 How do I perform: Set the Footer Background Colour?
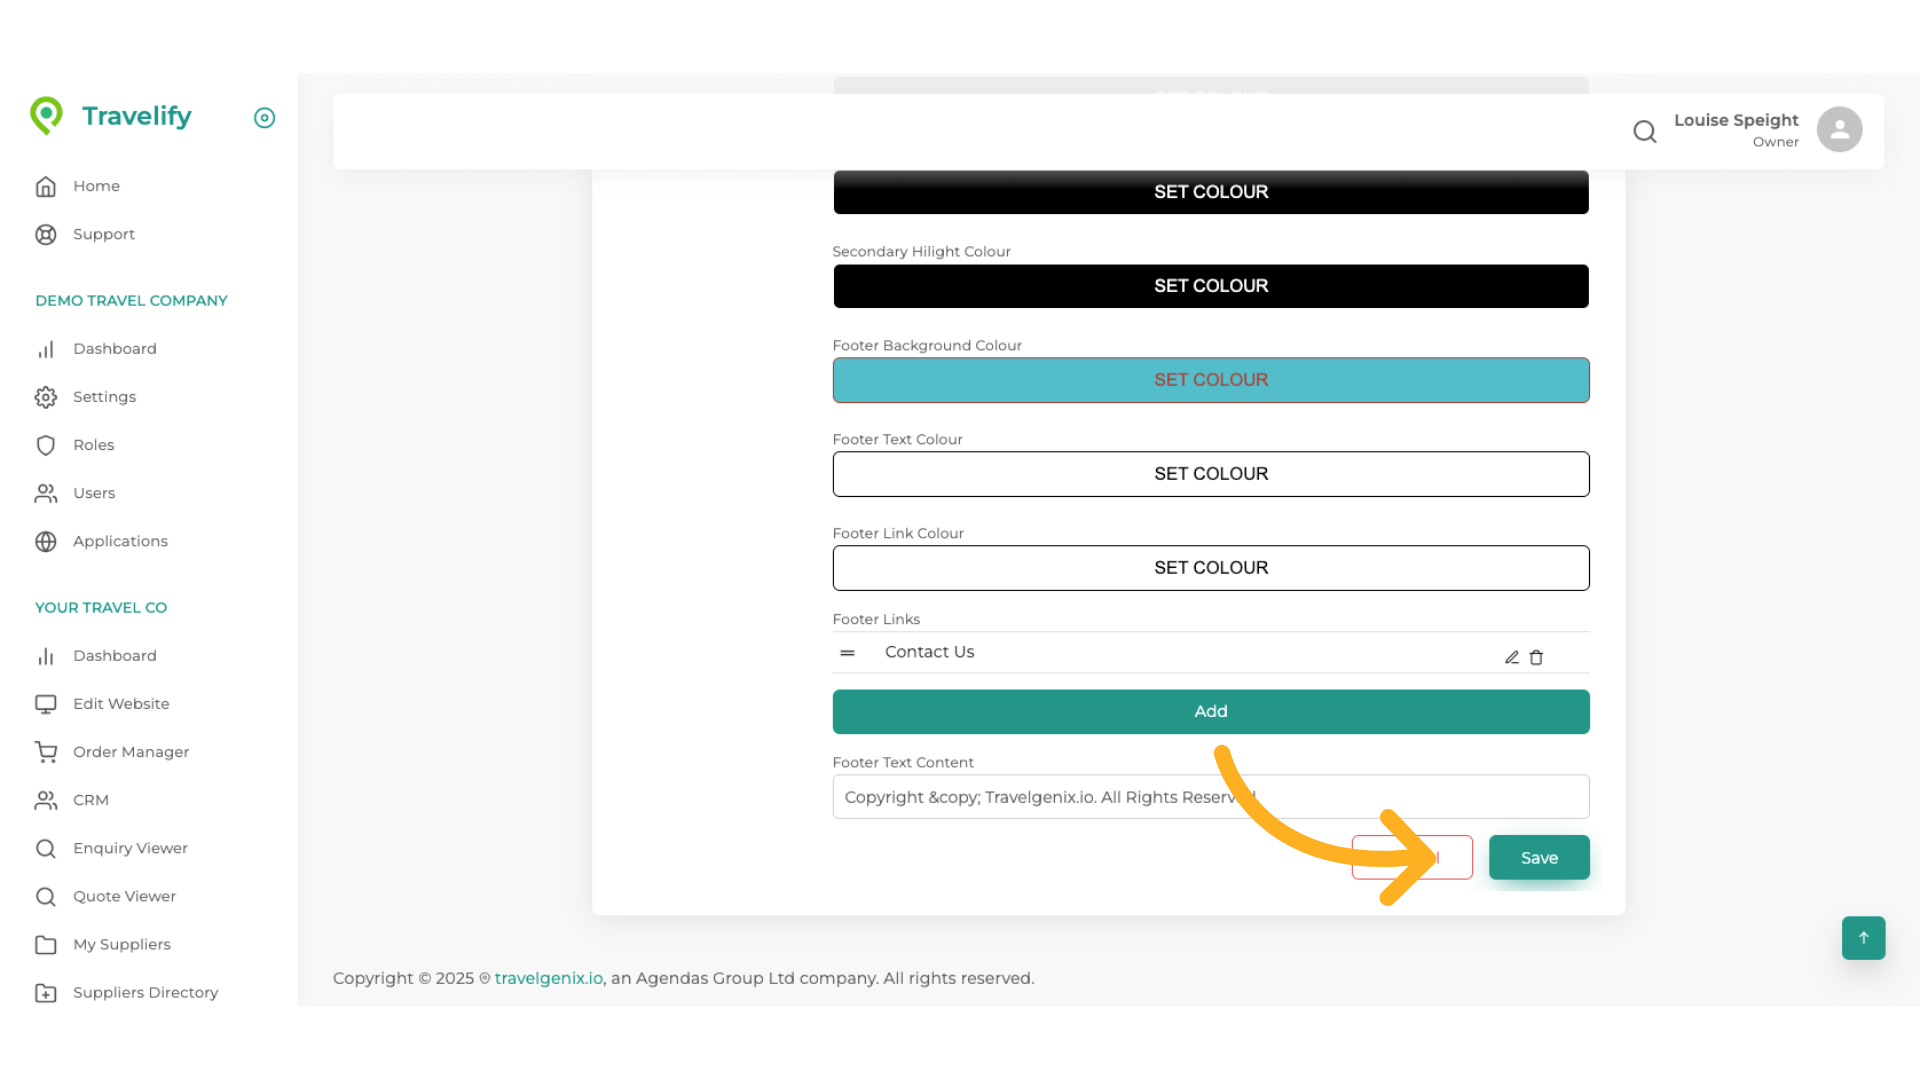(x=1210, y=380)
